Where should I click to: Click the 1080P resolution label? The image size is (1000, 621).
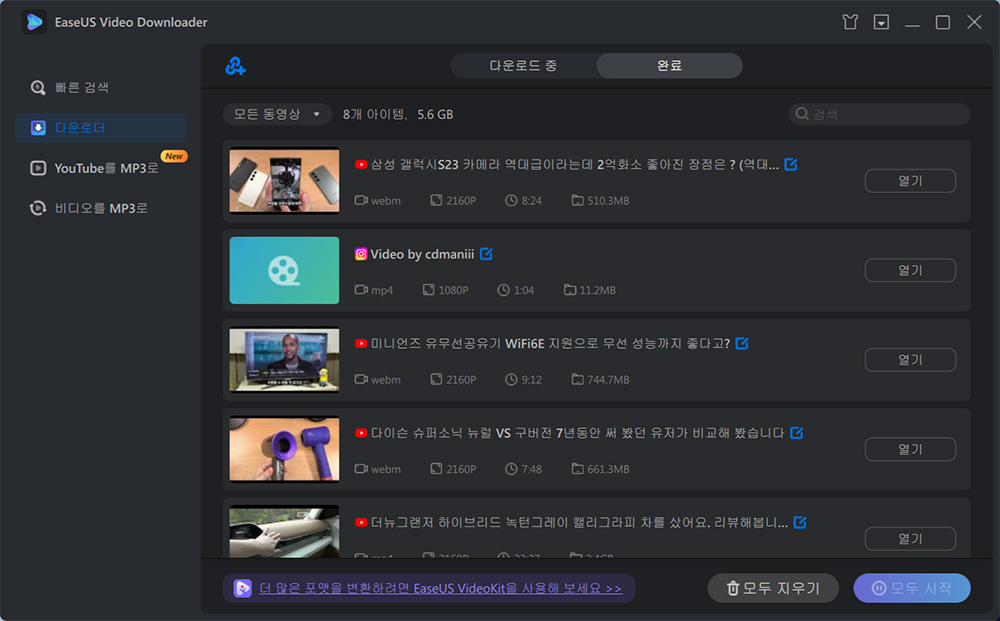coord(446,290)
